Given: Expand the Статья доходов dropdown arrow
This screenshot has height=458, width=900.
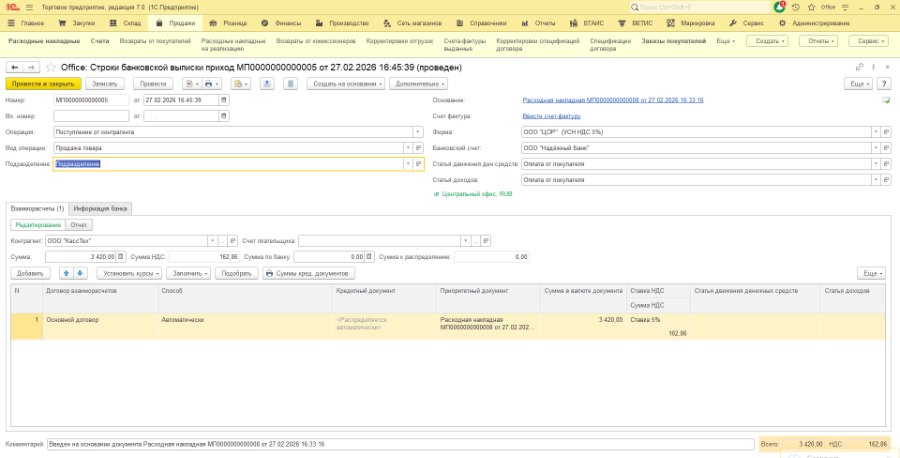Looking at the screenshot, I should 876,180.
